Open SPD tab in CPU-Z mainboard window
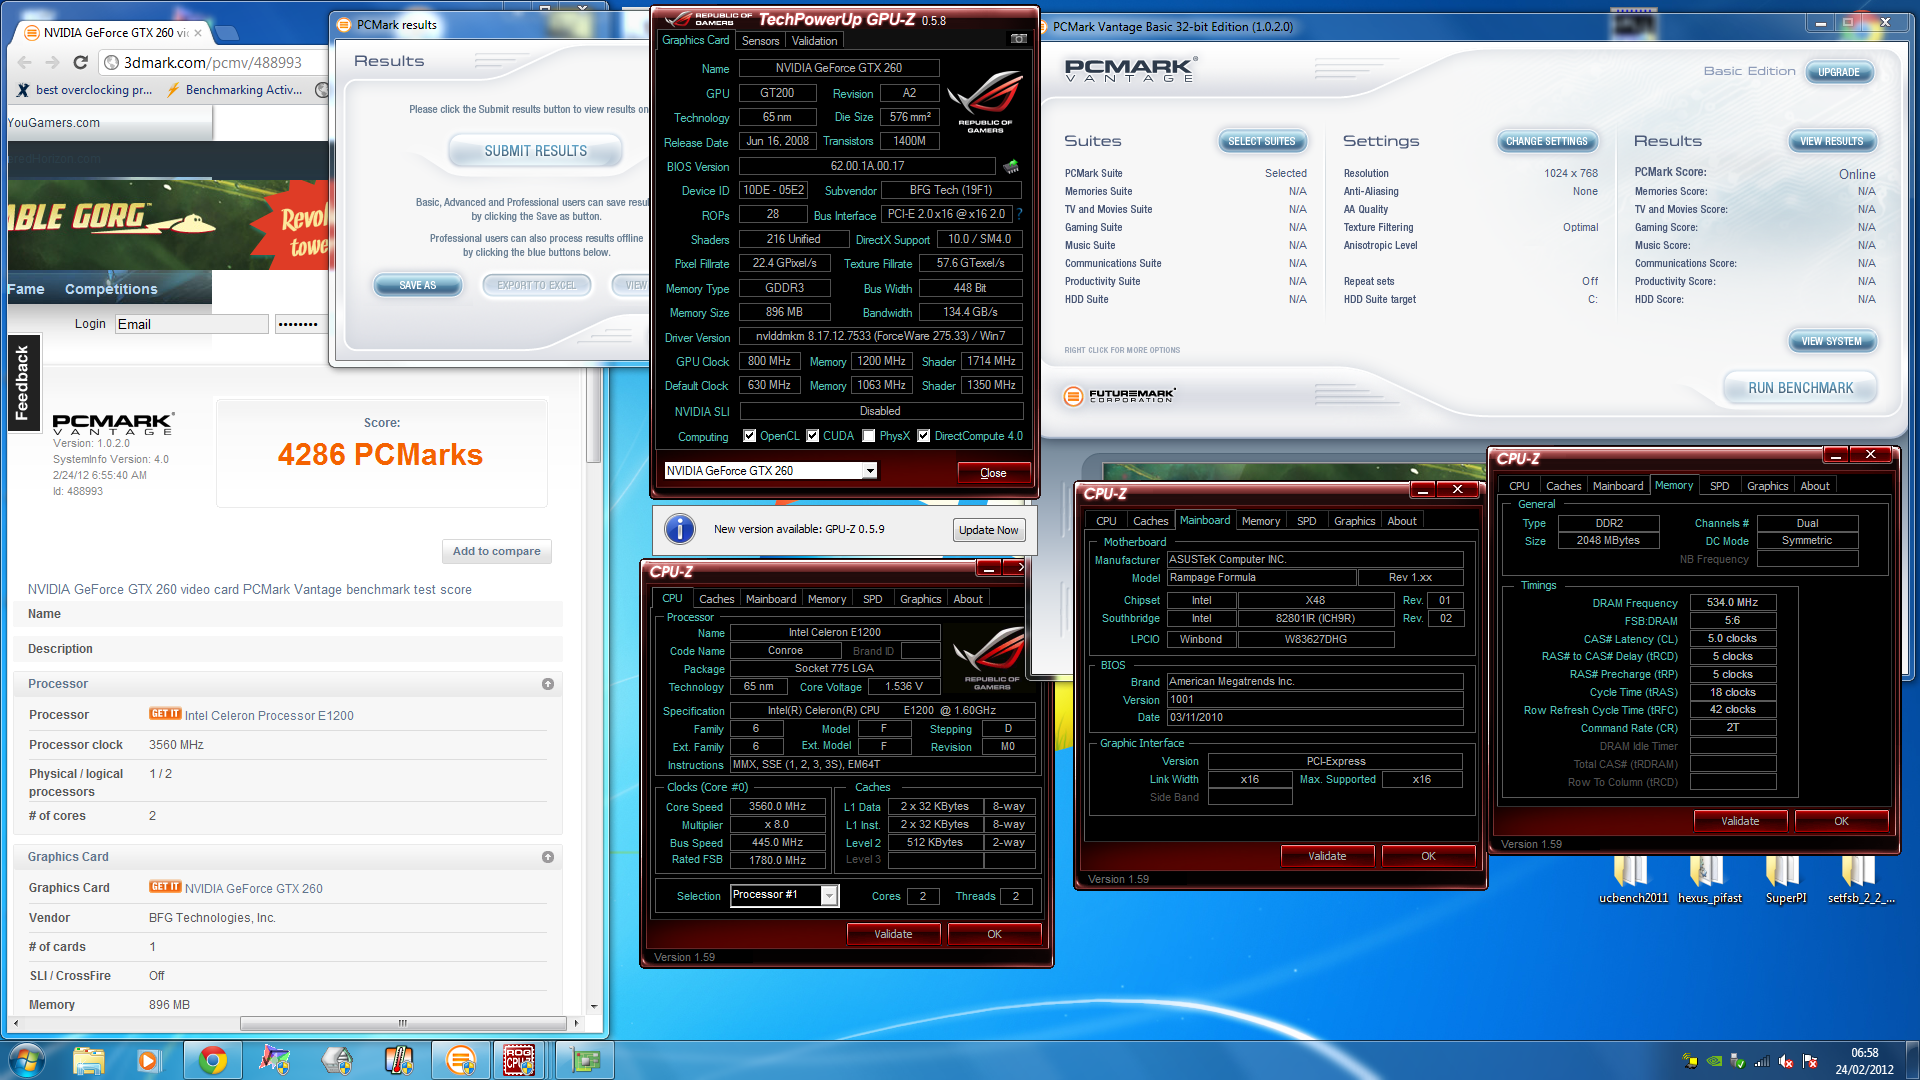Screen dimensions: 1920x1080 click(x=1306, y=521)
